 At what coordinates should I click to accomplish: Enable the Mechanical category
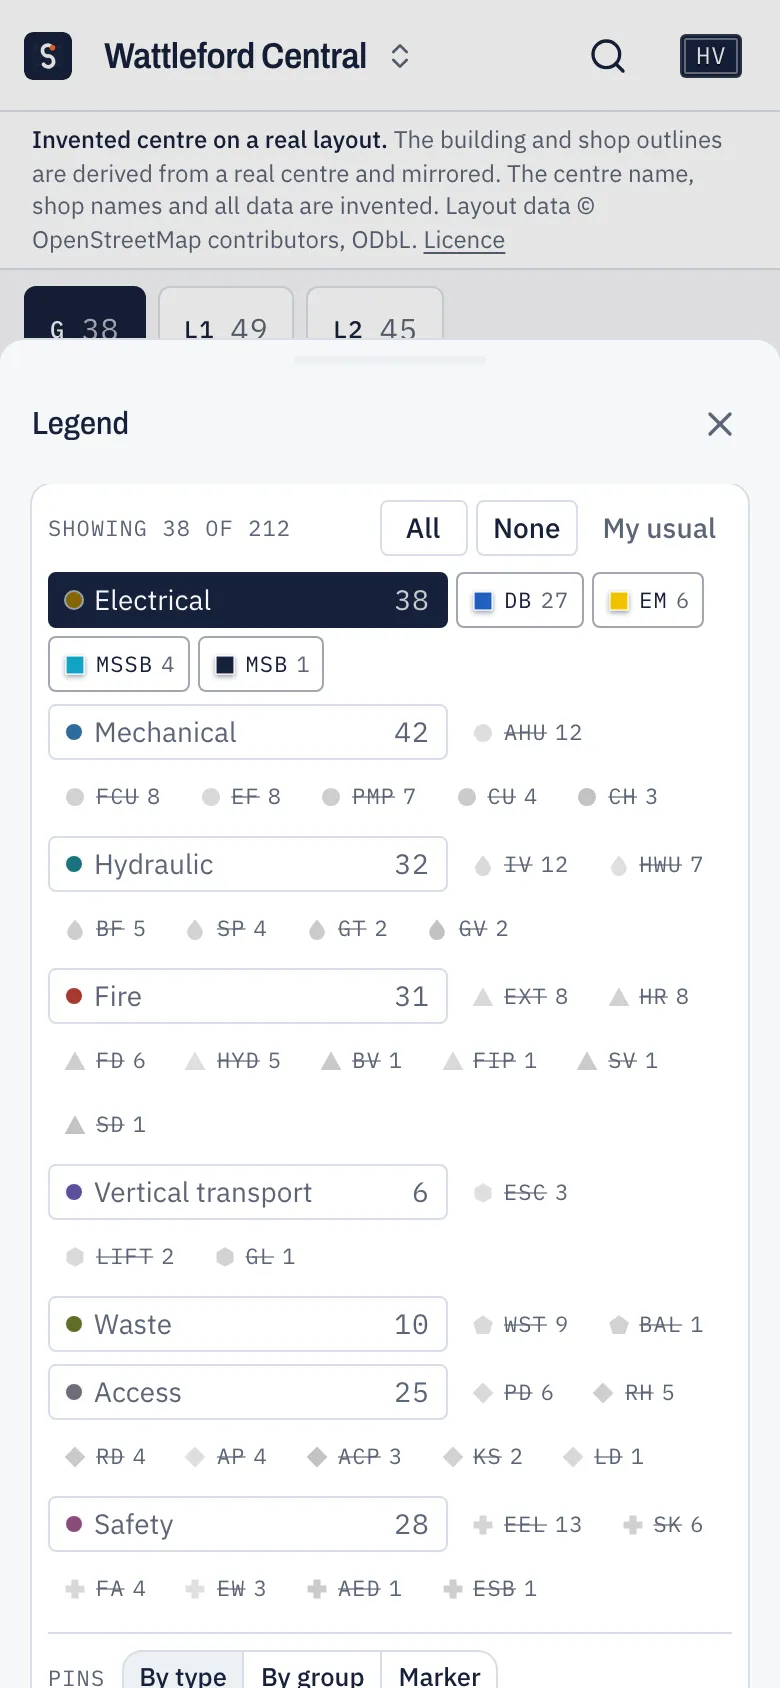[x=248, y=732]
